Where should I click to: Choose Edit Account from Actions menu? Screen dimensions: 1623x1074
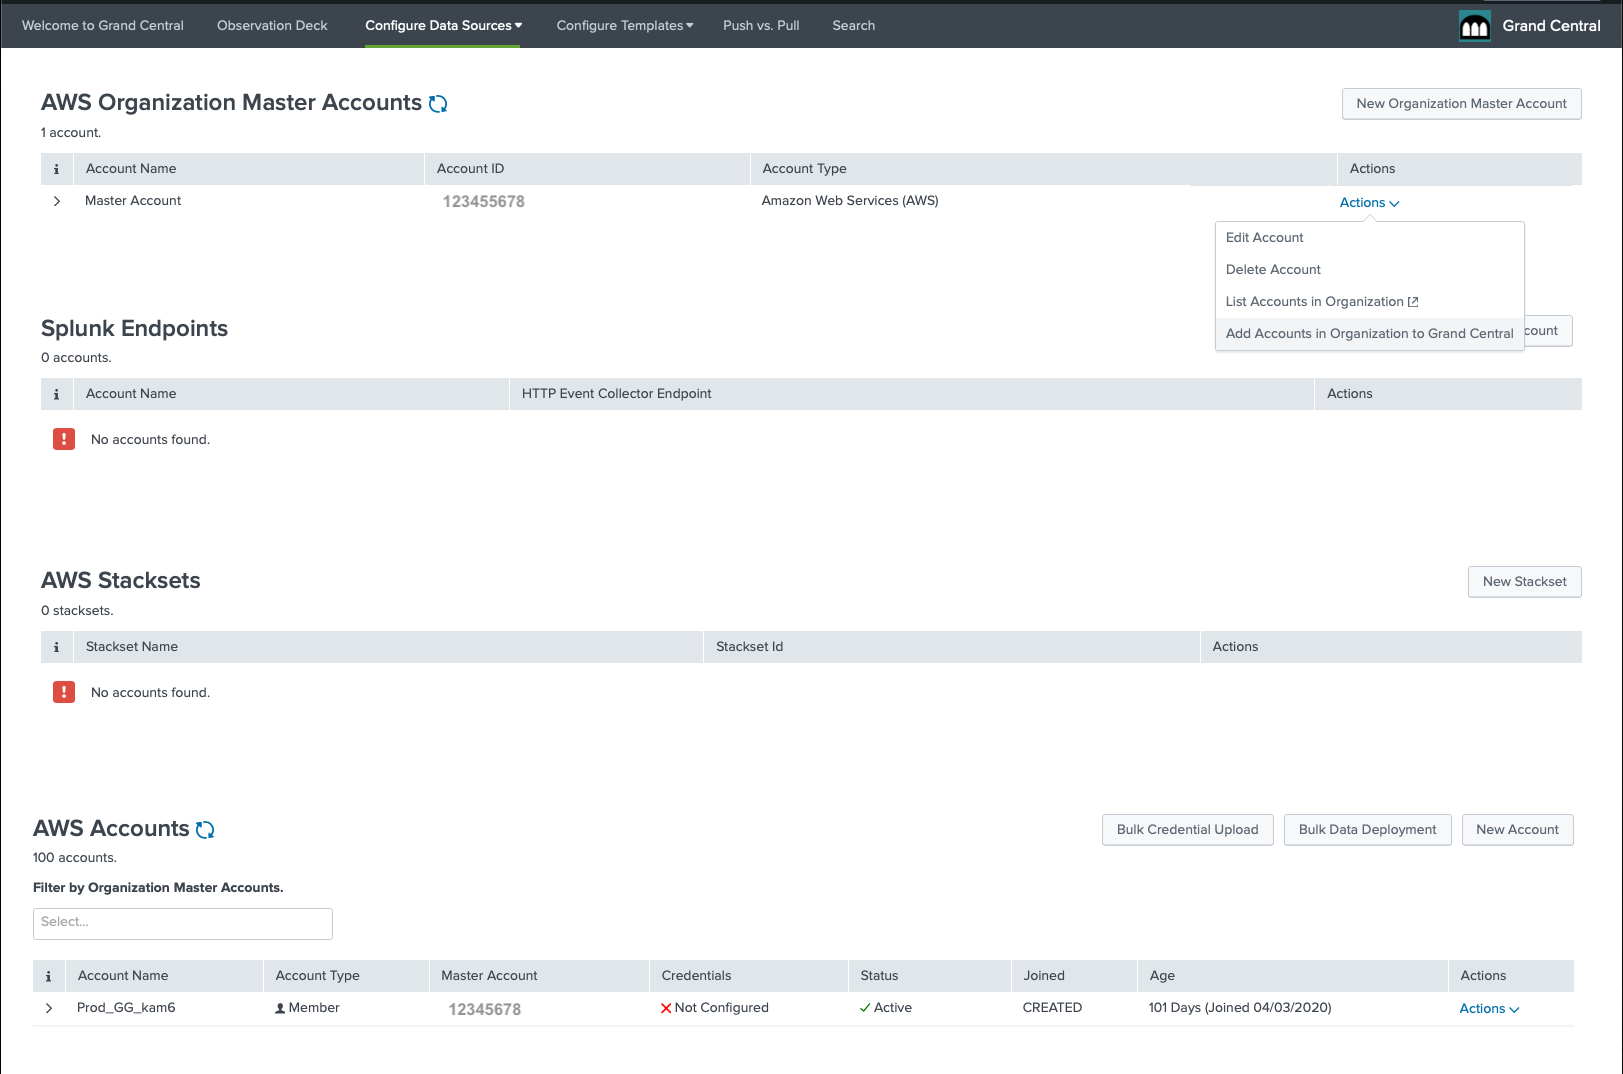point(1370,238)
